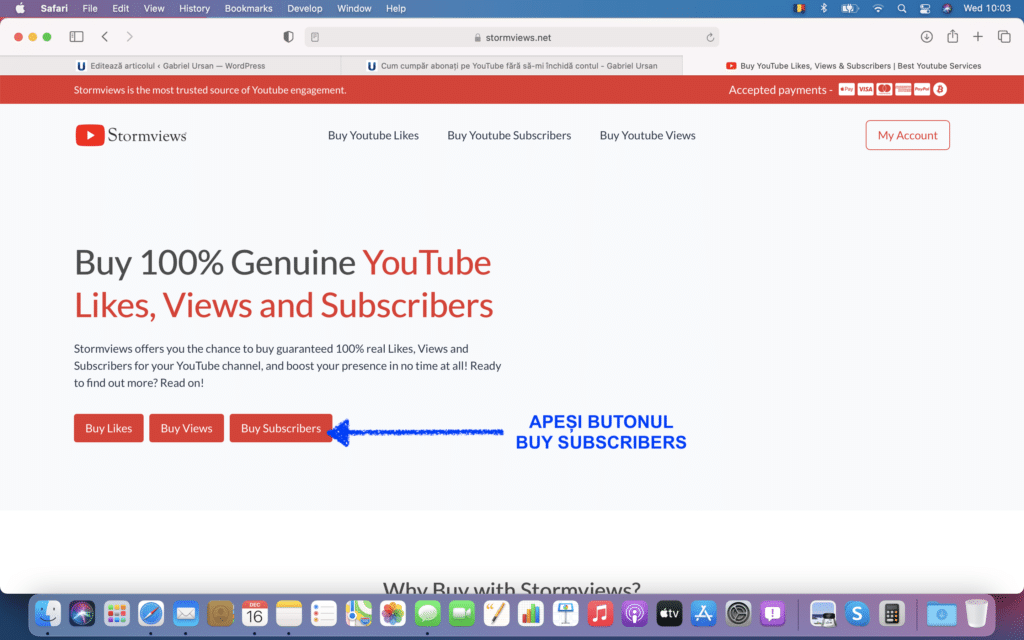Open the privacy report shield icon
The width and height of the screenshot is (1024, 640).
(288, 37)
